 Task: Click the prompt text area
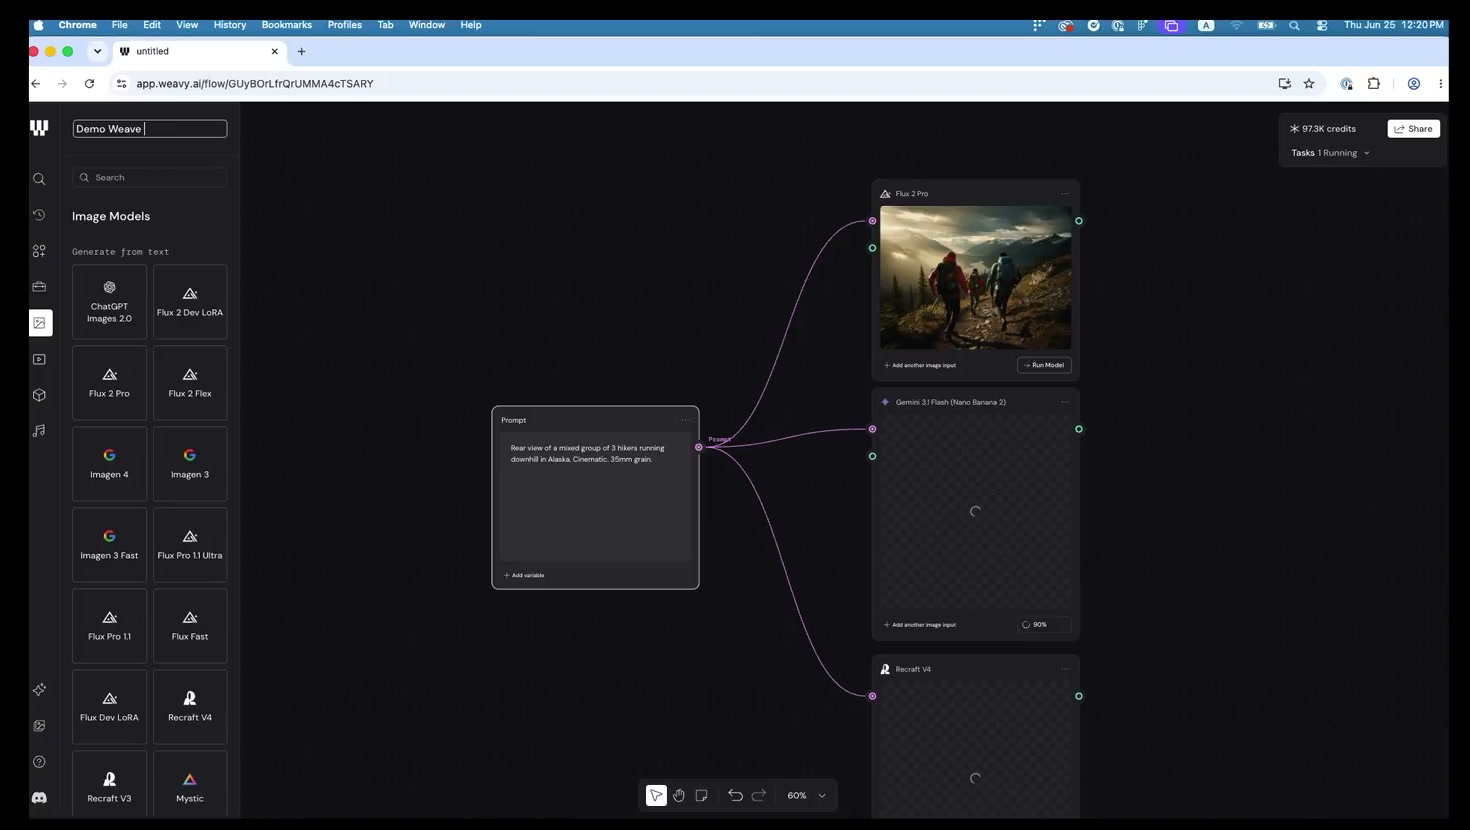[x=595, y=498]
